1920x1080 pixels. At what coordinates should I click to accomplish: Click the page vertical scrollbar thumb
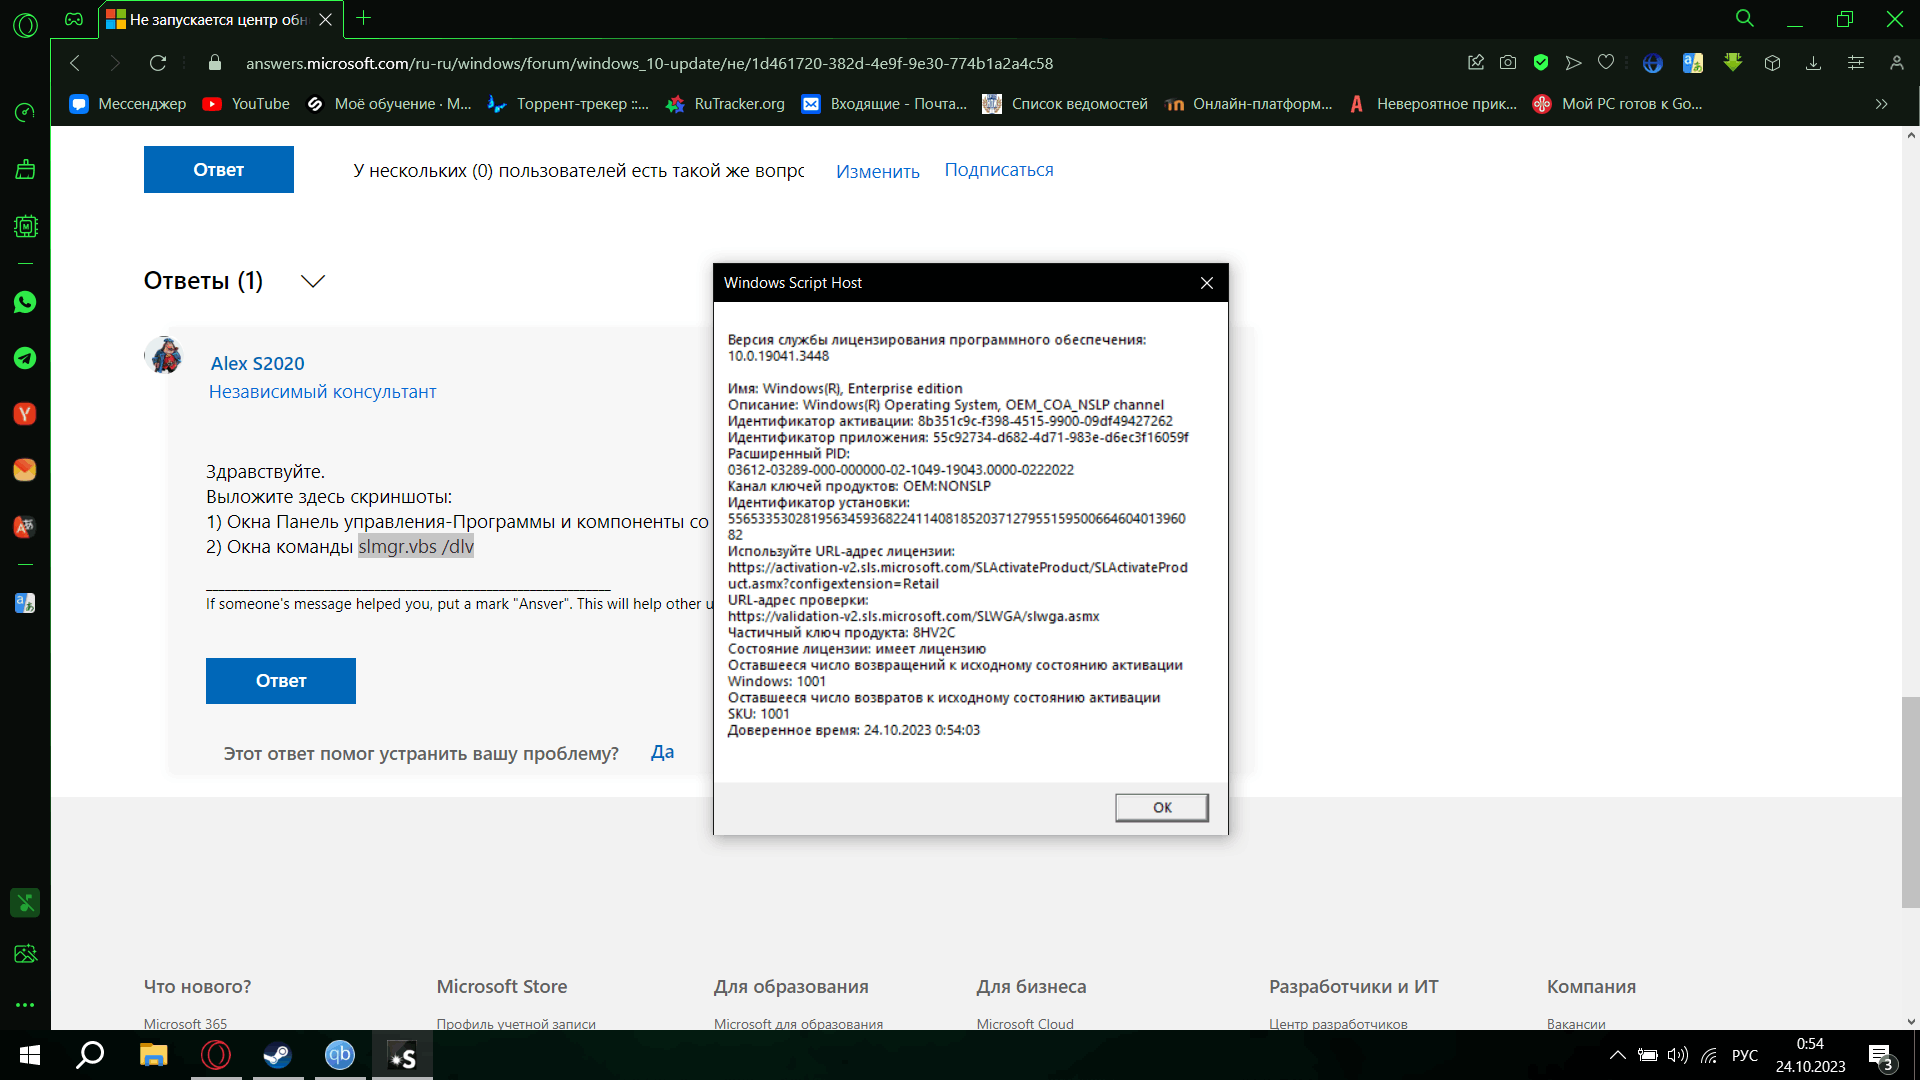coord(1911,802)
